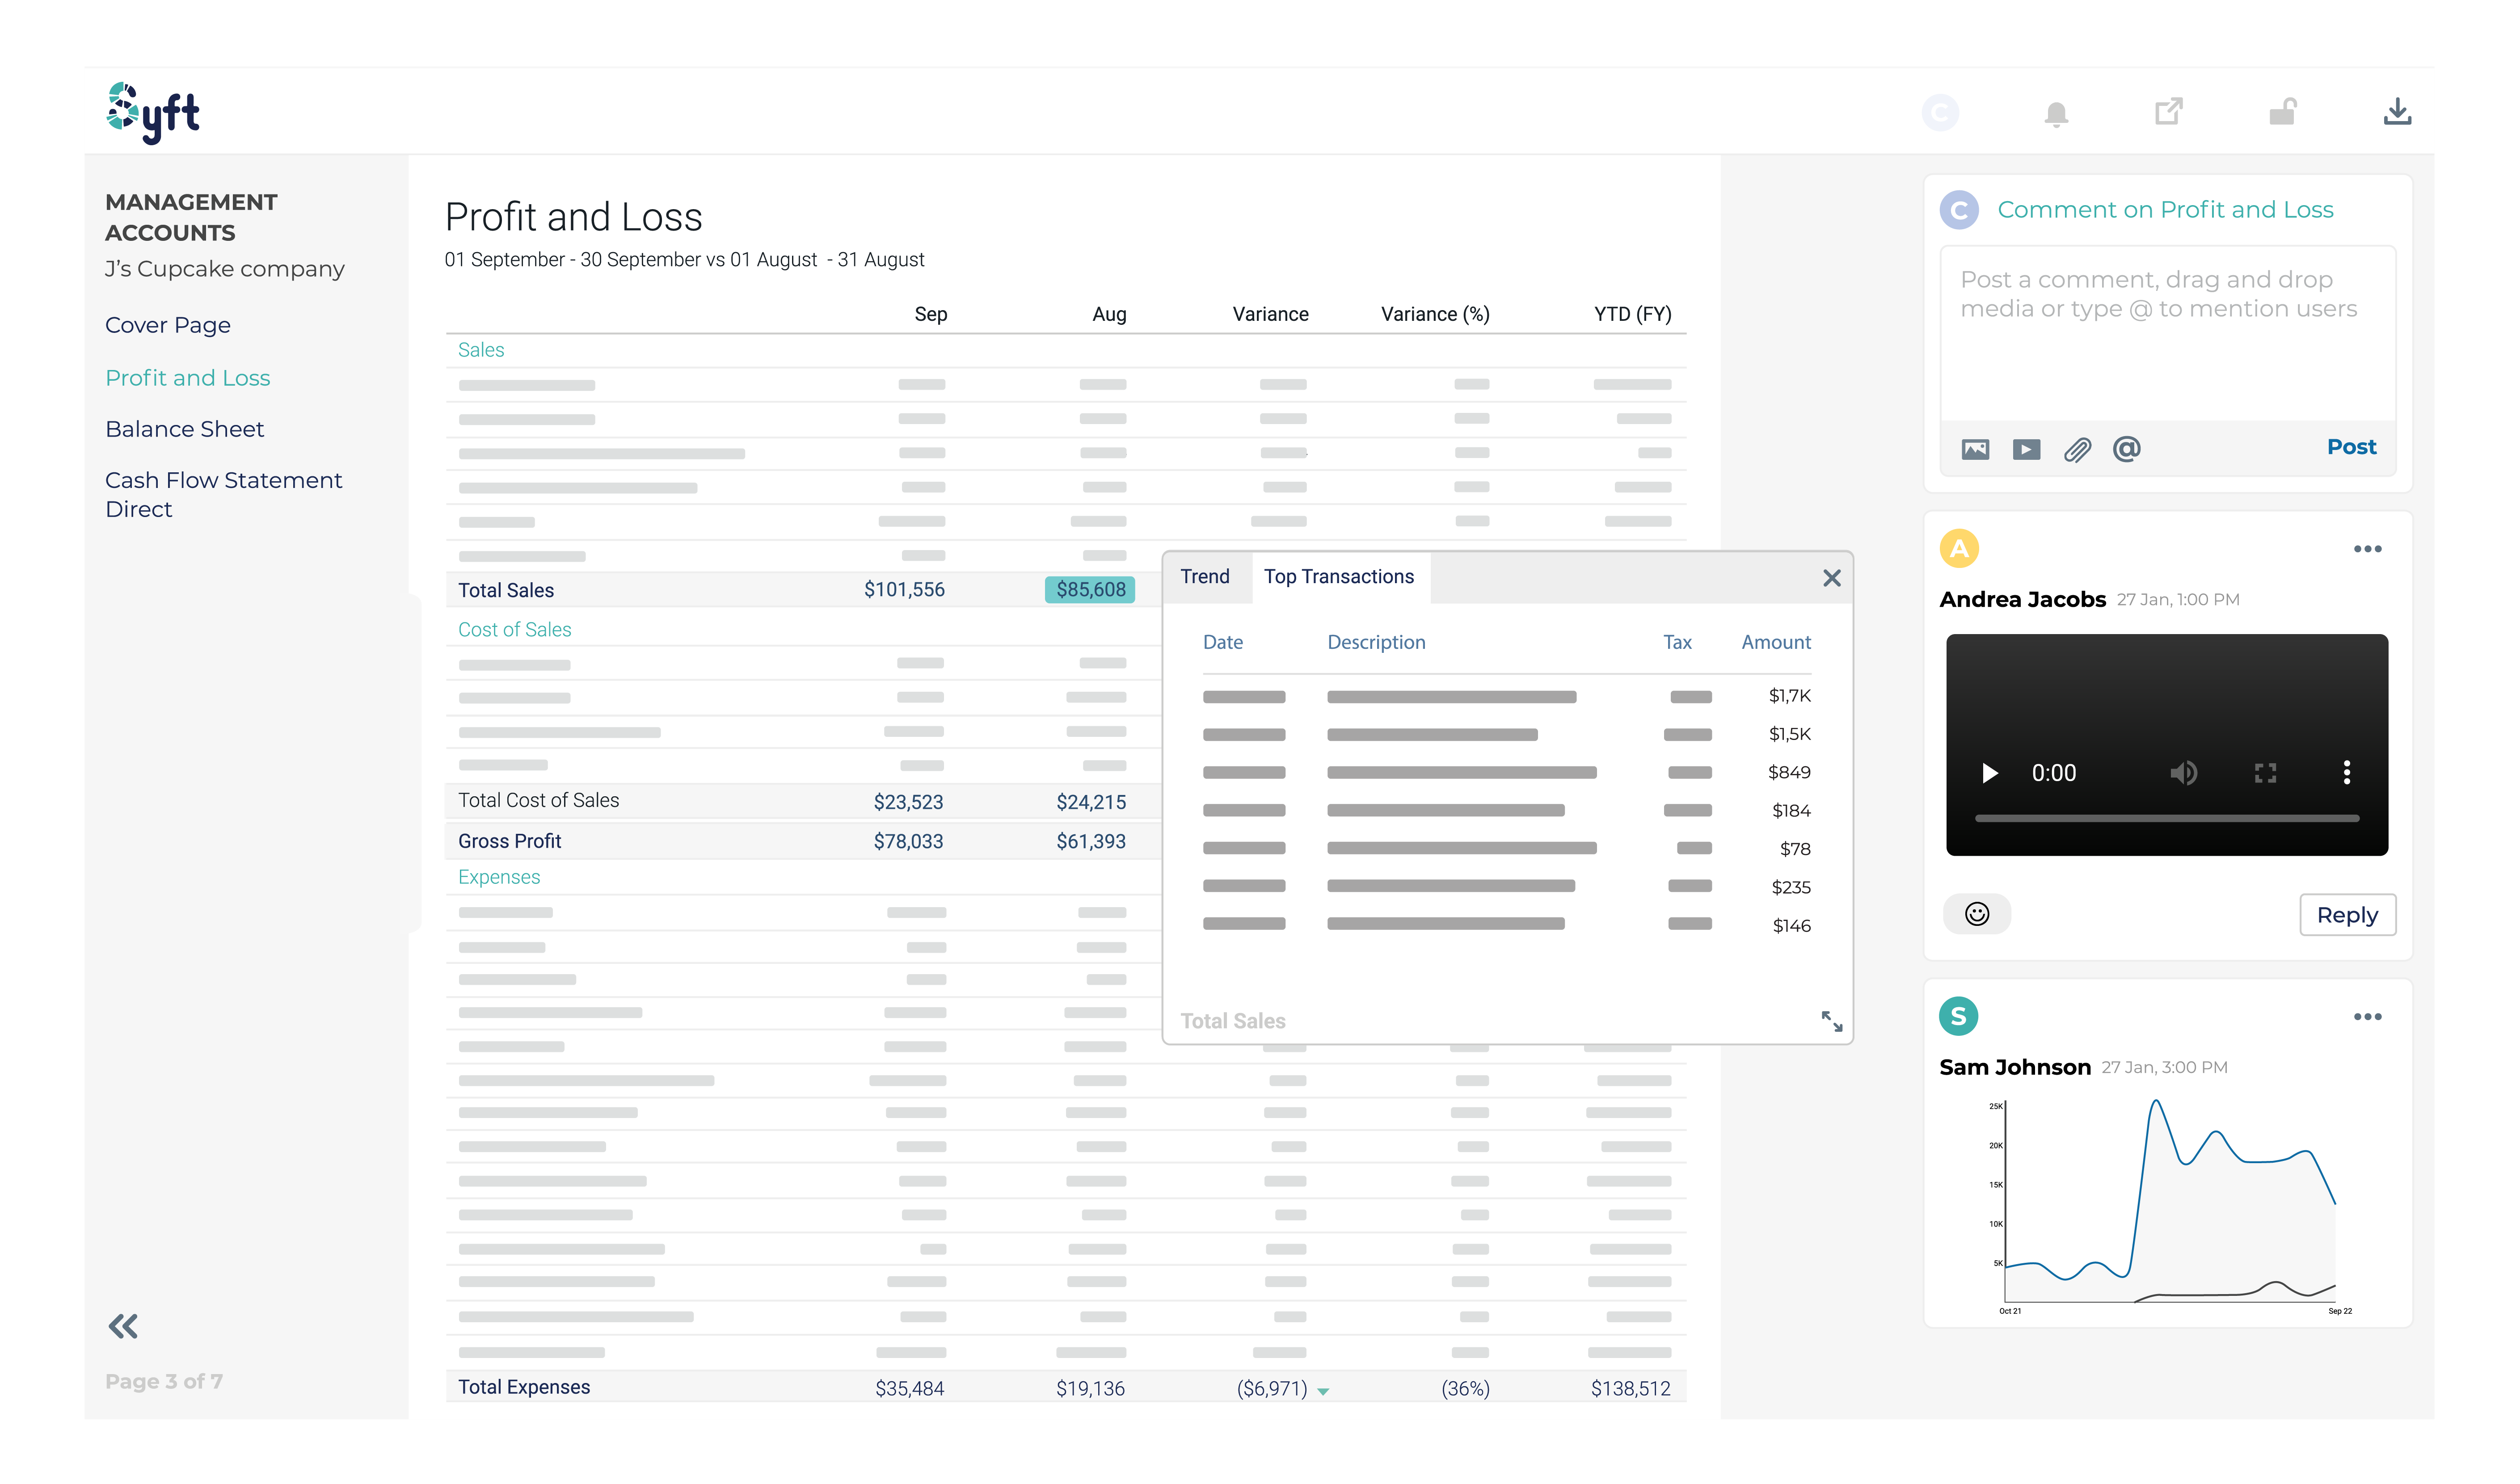
Task: Add an emoji reaction to Andrea's comment
Action: tap(1976, 914)
